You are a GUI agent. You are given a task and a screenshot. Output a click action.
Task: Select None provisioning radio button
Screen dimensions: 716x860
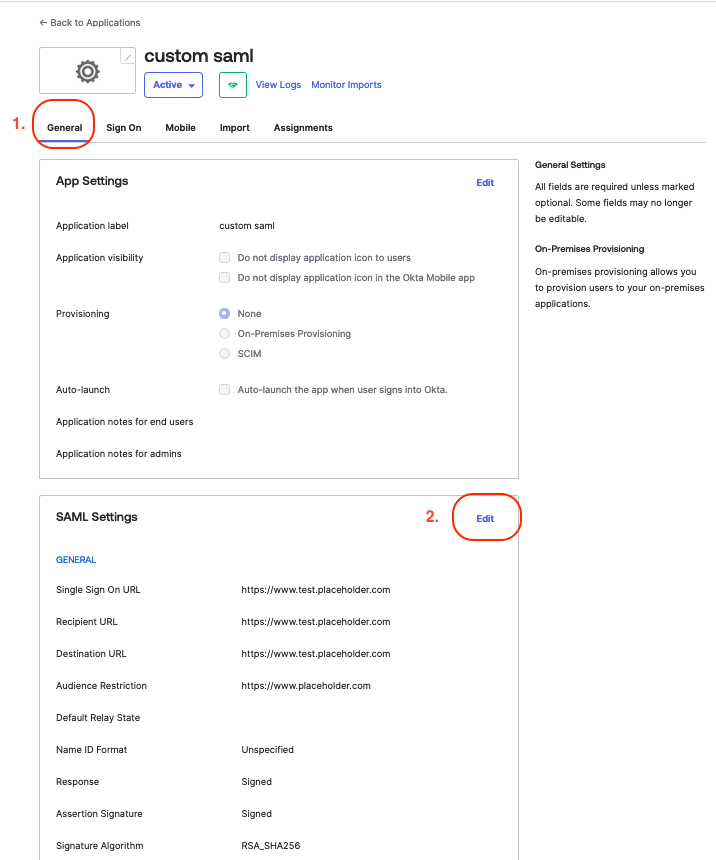coord(224,314)
